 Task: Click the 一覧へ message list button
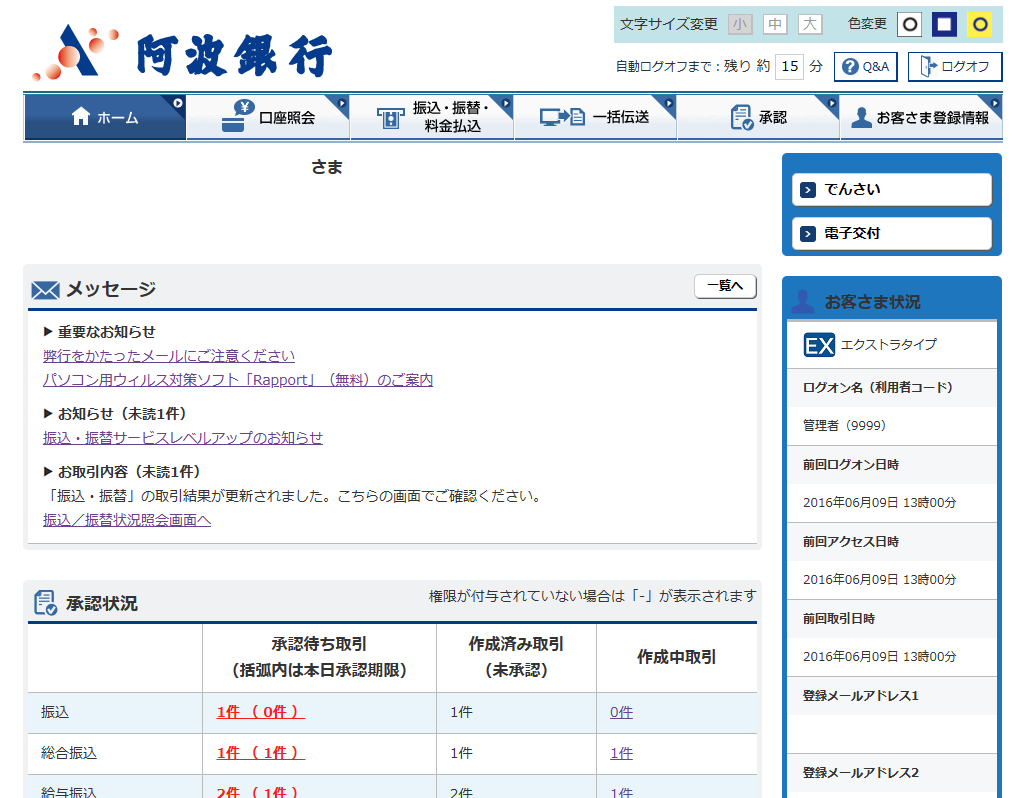click(x=725, y=286)
